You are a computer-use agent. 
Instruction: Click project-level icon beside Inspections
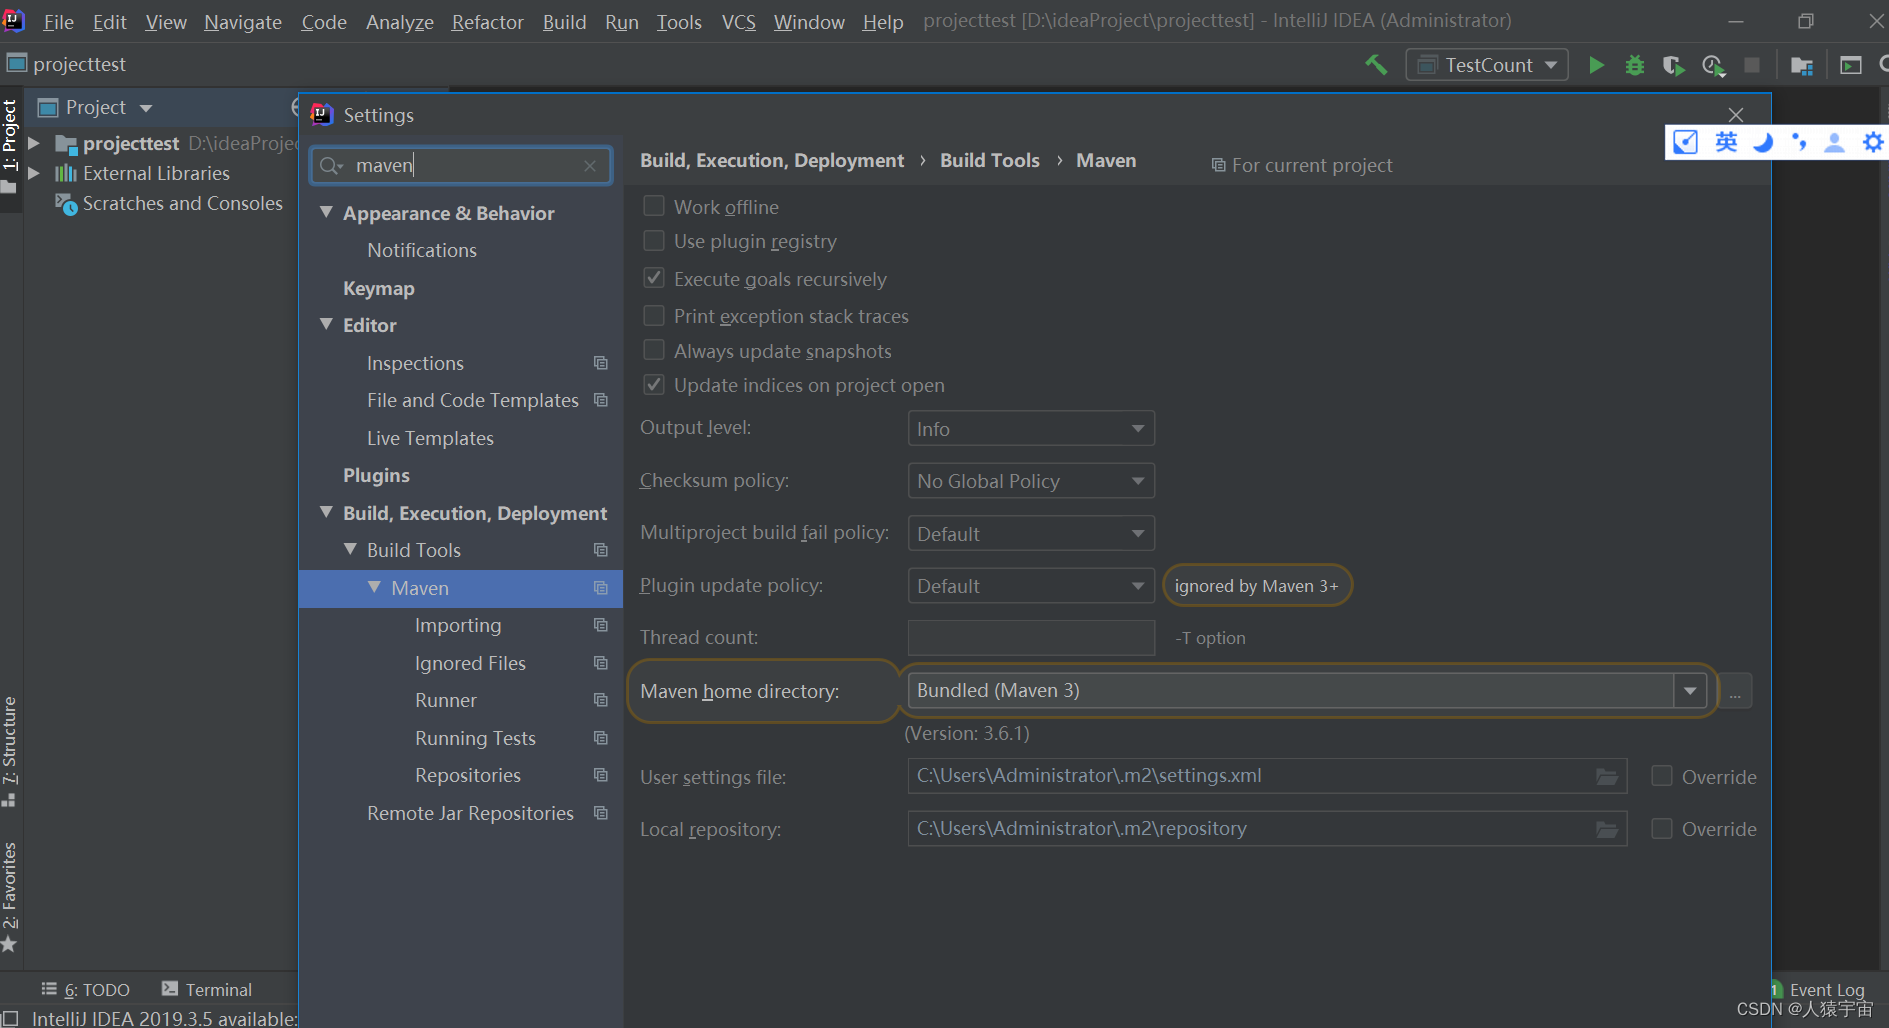tap(601, 363)
